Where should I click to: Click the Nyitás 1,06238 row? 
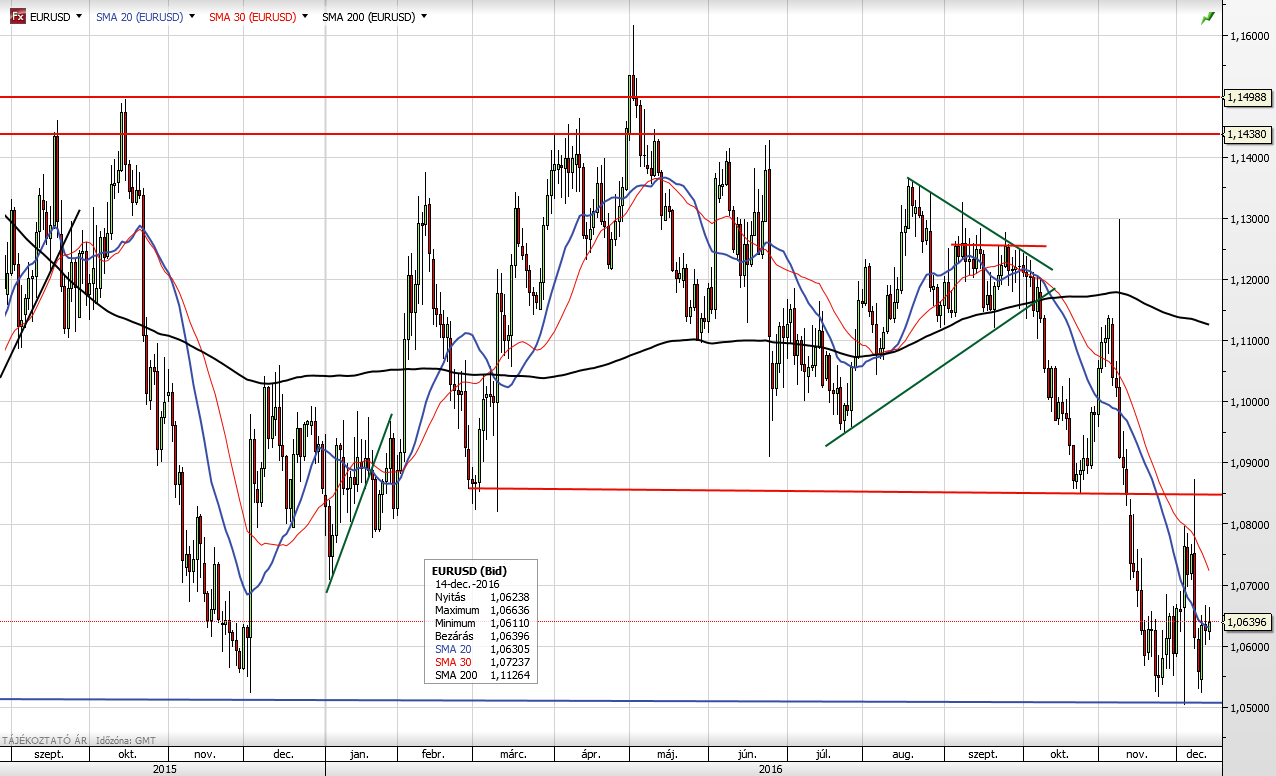pos(482,597)
